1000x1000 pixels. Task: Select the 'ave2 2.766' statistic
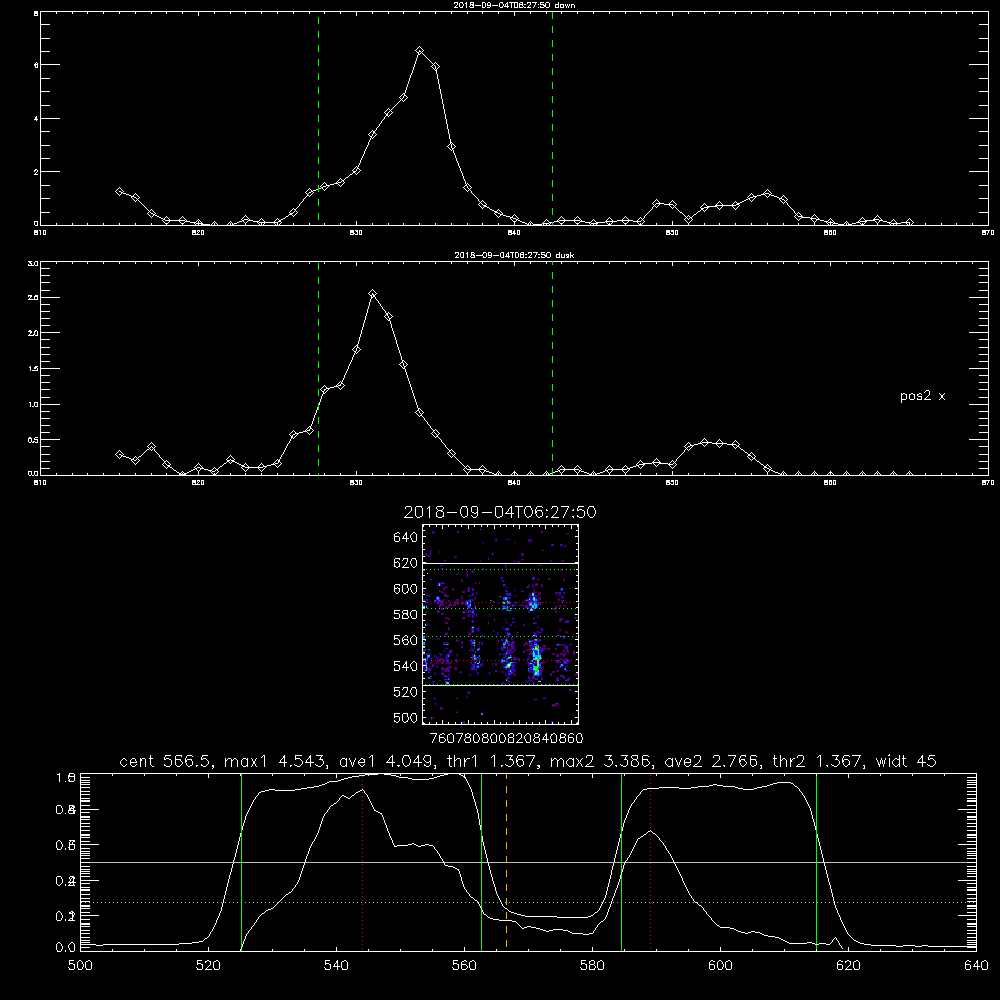[712, 761]
